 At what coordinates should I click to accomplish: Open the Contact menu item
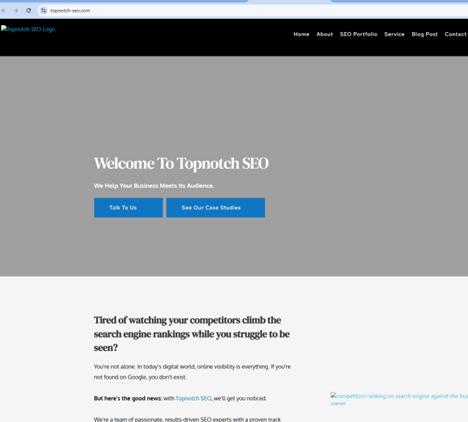tap(455, 34)
